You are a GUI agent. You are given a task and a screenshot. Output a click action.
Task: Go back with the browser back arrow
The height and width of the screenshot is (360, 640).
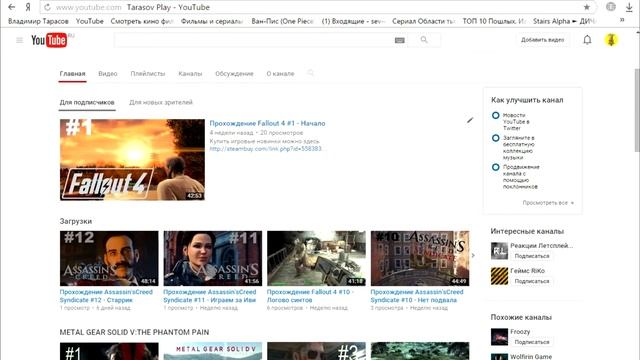pos(11,7)
